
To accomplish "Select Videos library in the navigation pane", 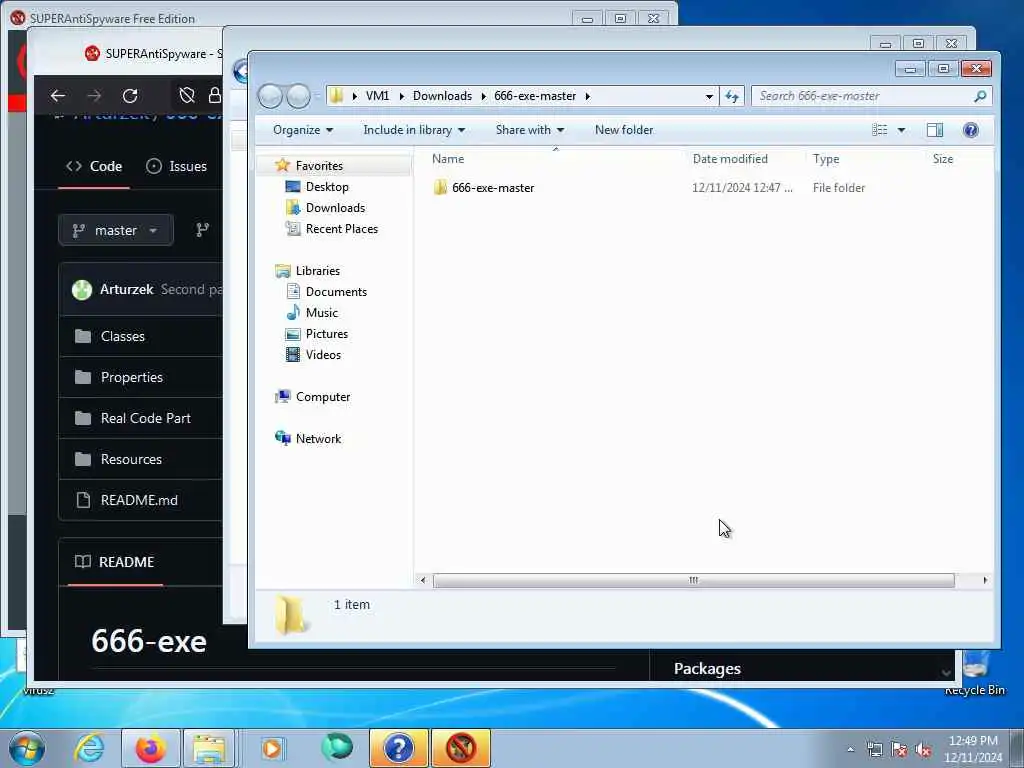I will 323,355.
